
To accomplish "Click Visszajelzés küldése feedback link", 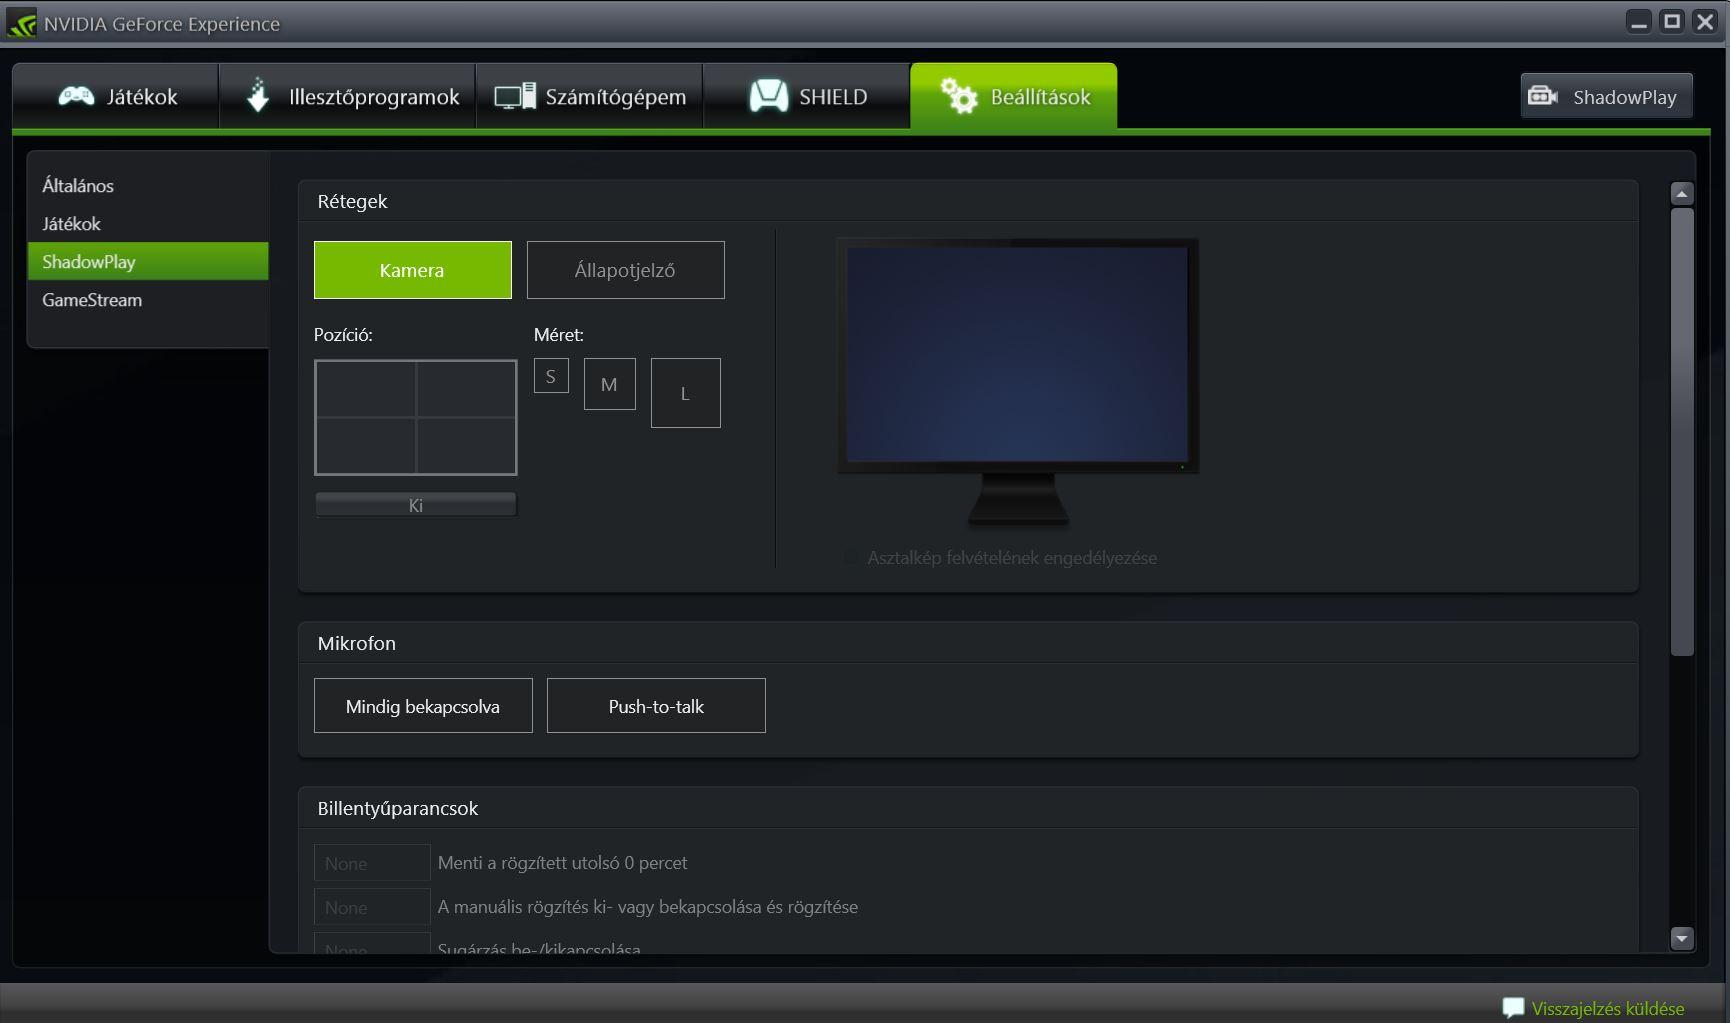I will [1608, 1008].
